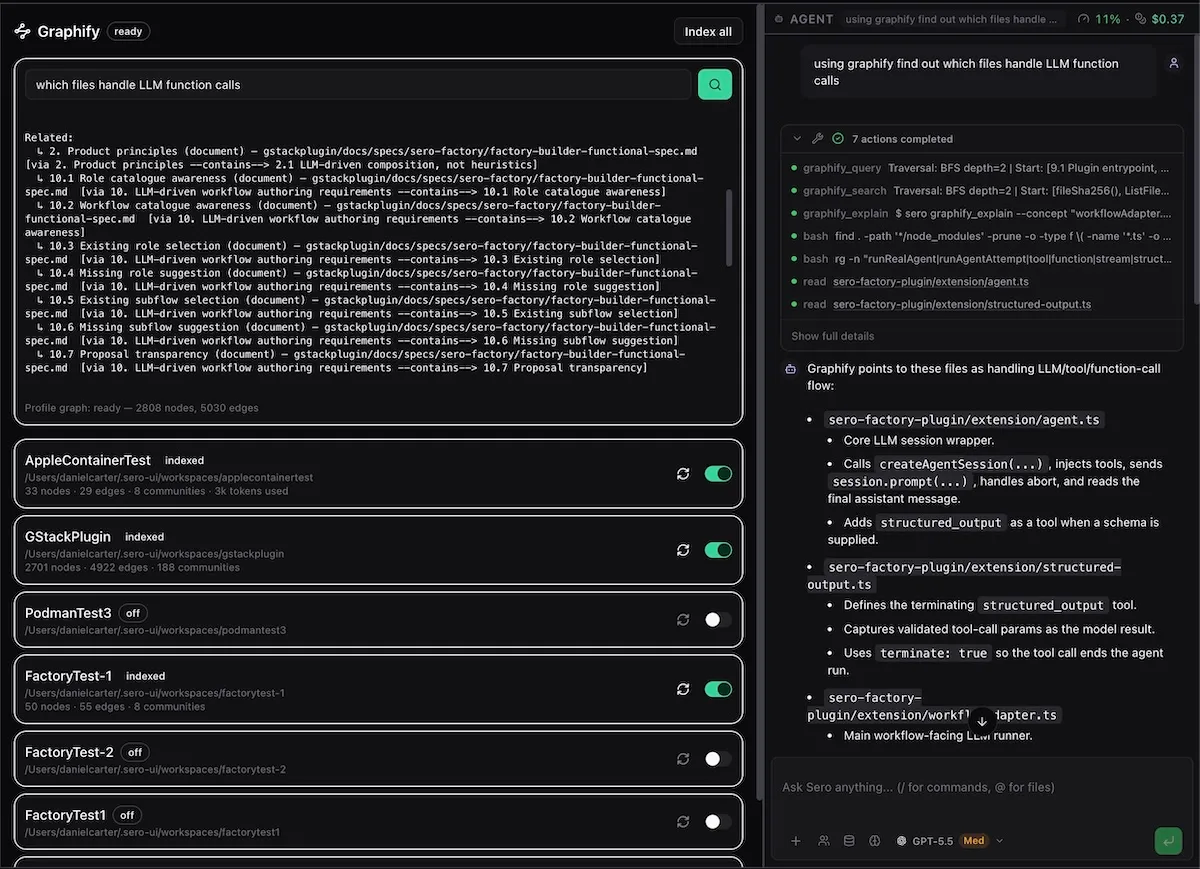Enable the FactoryTest-2 workspace toggle

click(x=718, y=759)
